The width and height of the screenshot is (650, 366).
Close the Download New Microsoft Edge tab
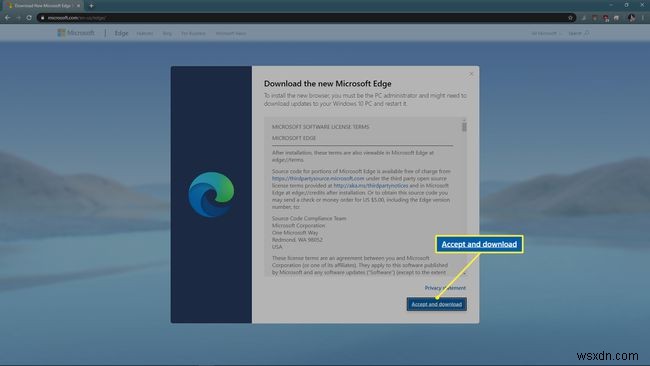[78, 6]
